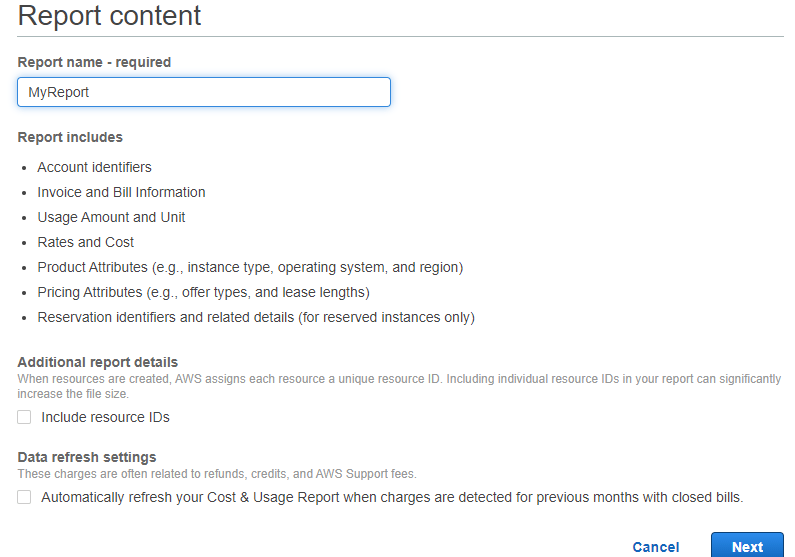
Task: Click the 'Reservation identifiers and related details' item
Action: (256, 317)
